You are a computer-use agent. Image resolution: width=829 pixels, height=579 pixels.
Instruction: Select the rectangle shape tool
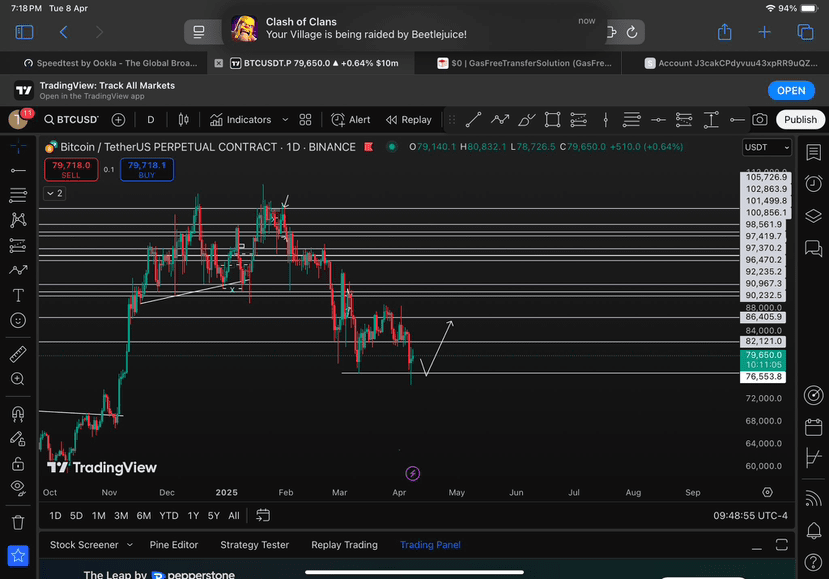point(552,120)
